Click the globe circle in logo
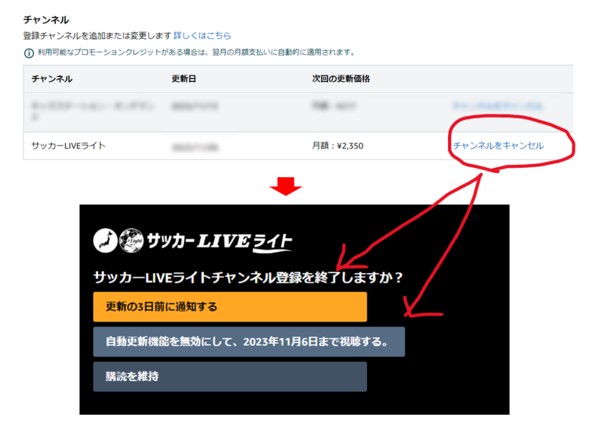 (131, 241)
